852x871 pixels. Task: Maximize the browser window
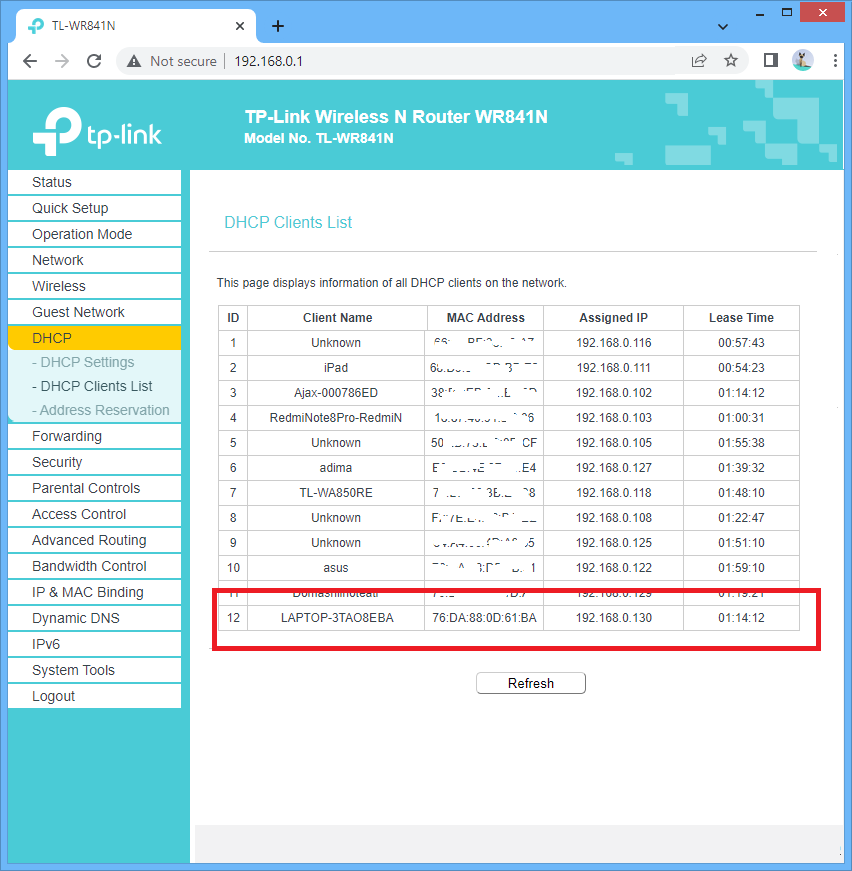[x=787, y=12]
